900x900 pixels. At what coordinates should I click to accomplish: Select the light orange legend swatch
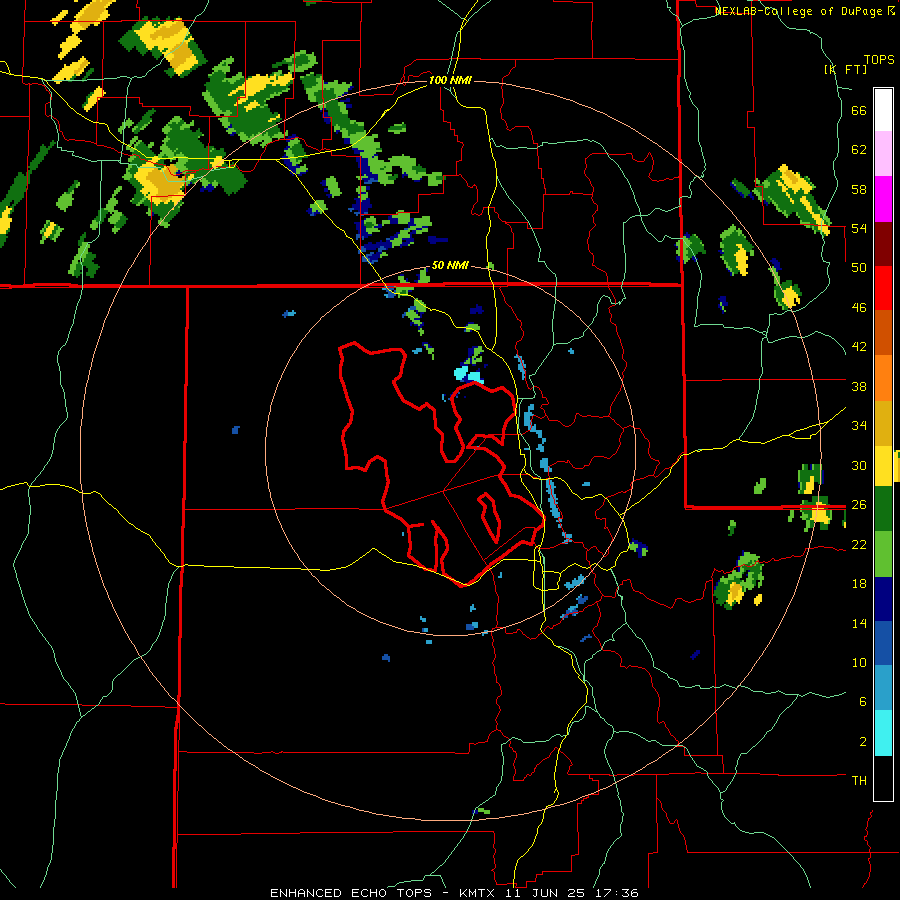click(883, 378)
